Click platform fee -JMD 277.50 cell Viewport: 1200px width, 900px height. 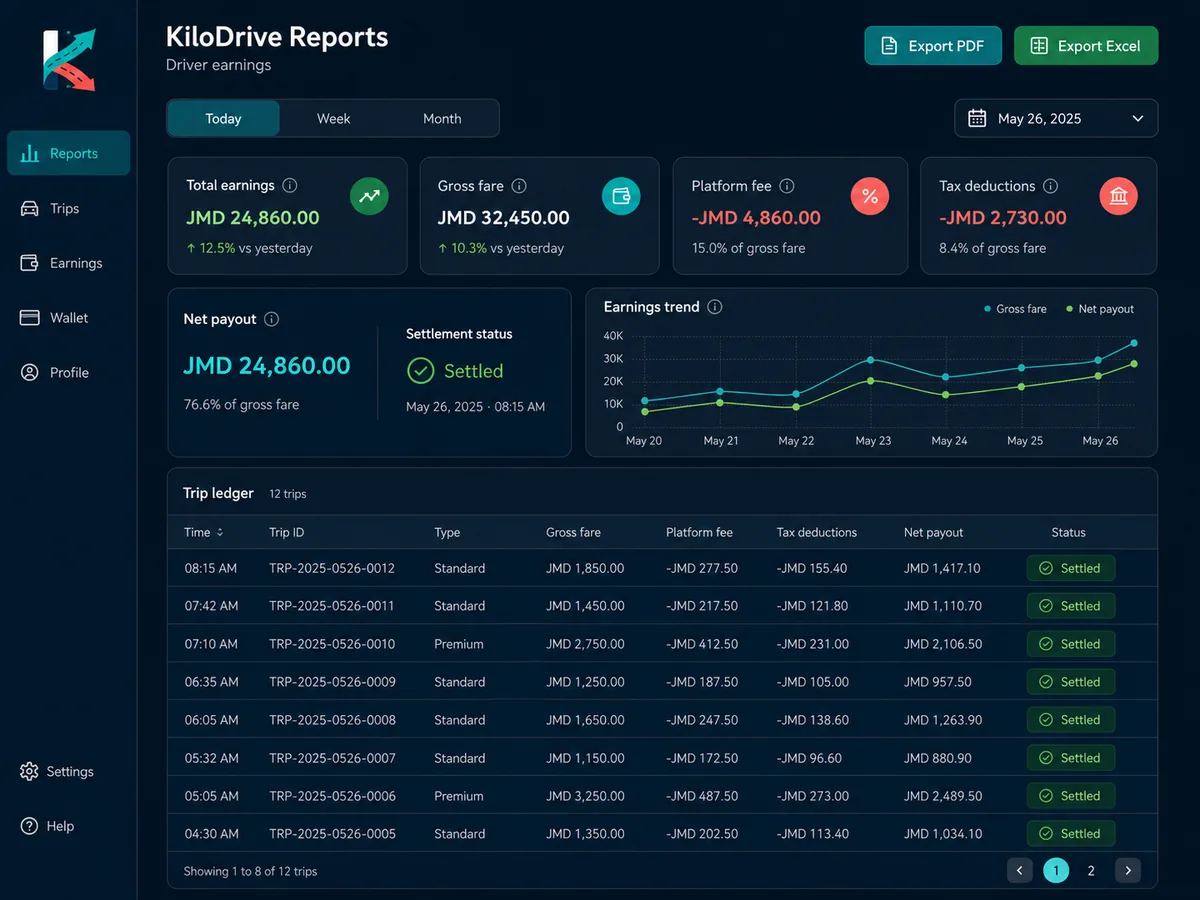pyautogui.click(x=702, y=568)
